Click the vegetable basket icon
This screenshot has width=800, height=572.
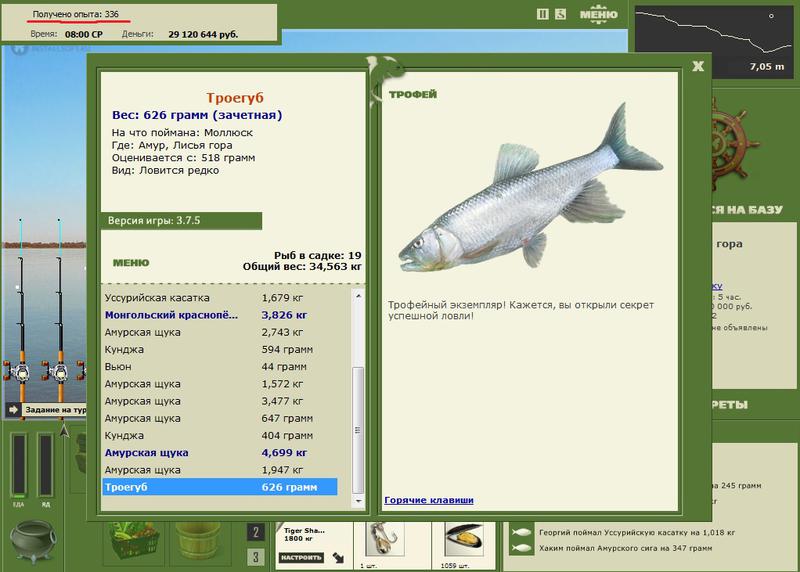tap(134, 542)
